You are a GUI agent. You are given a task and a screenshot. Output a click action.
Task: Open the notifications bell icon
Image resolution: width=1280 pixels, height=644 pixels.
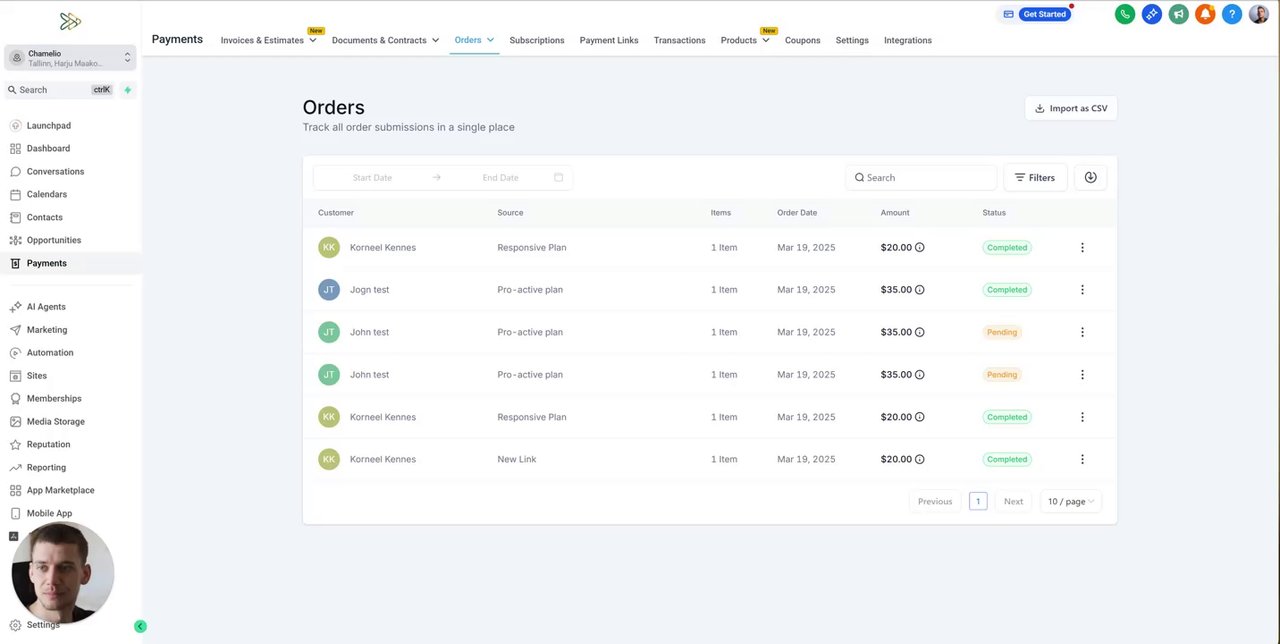click(x=1205, y=14)
